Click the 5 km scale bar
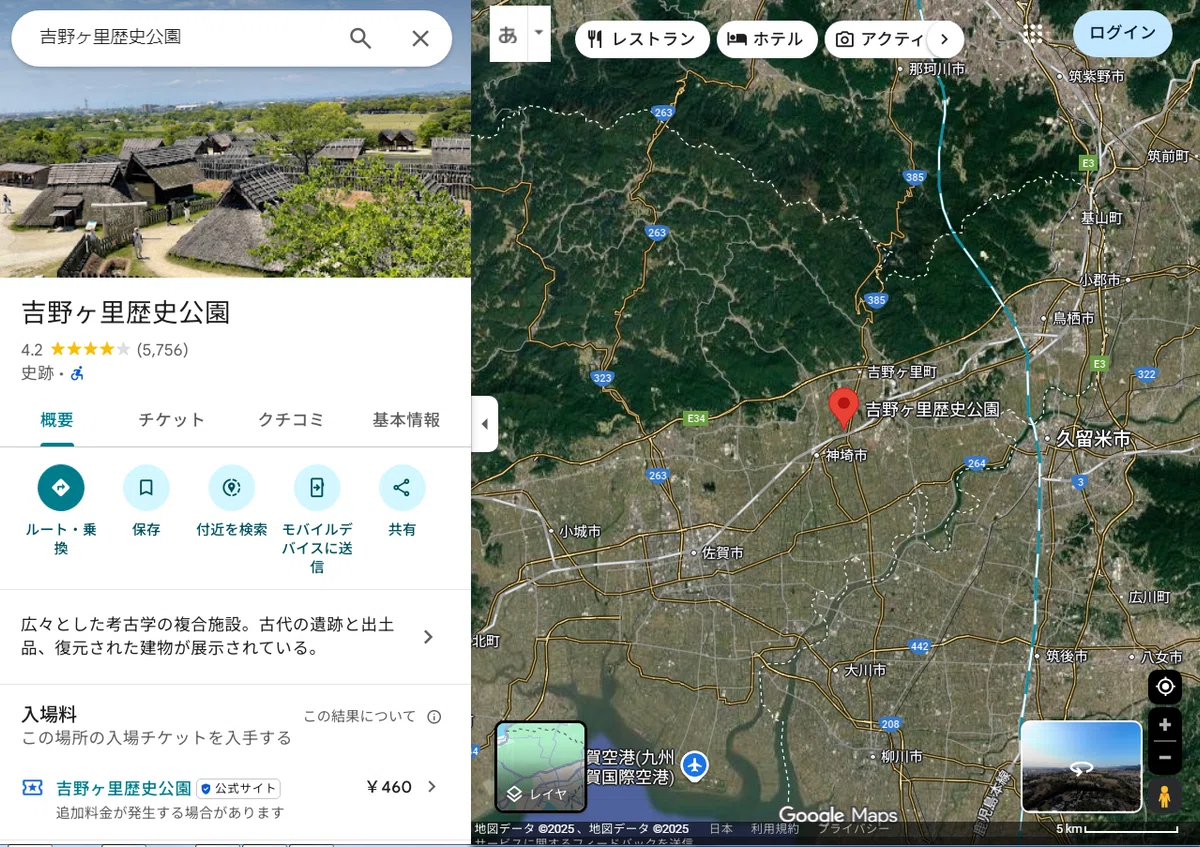The height and width of the screenshot is (847, 1200). coord(1118,829)
